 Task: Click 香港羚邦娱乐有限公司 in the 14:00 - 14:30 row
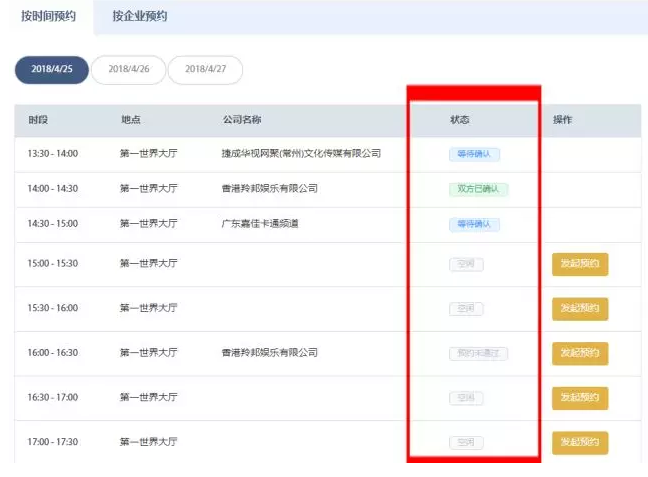(269, 188)
